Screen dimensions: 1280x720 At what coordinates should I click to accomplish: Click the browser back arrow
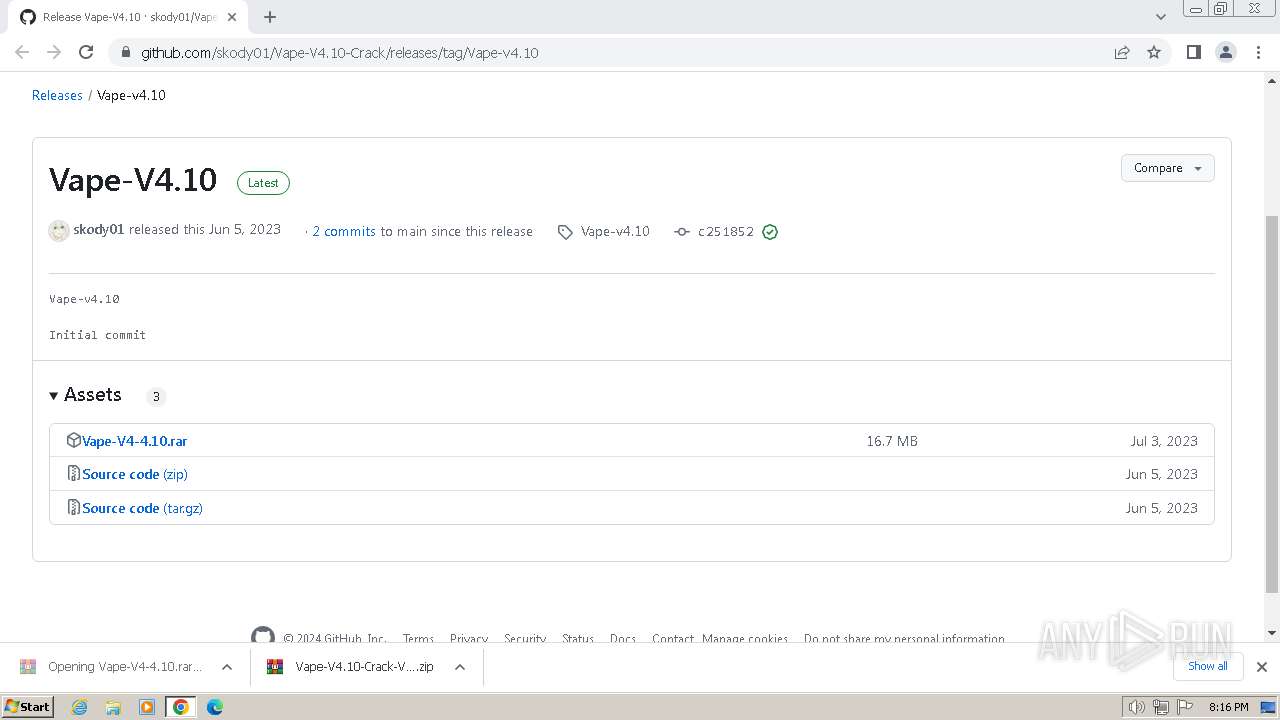[22, 52]
